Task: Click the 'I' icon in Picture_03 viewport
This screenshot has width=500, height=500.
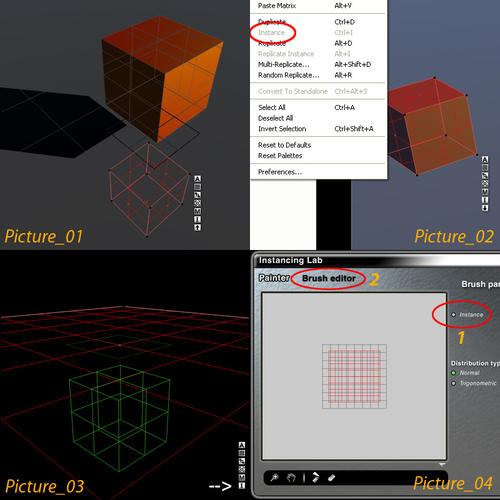Action: (x=242, y=485)
